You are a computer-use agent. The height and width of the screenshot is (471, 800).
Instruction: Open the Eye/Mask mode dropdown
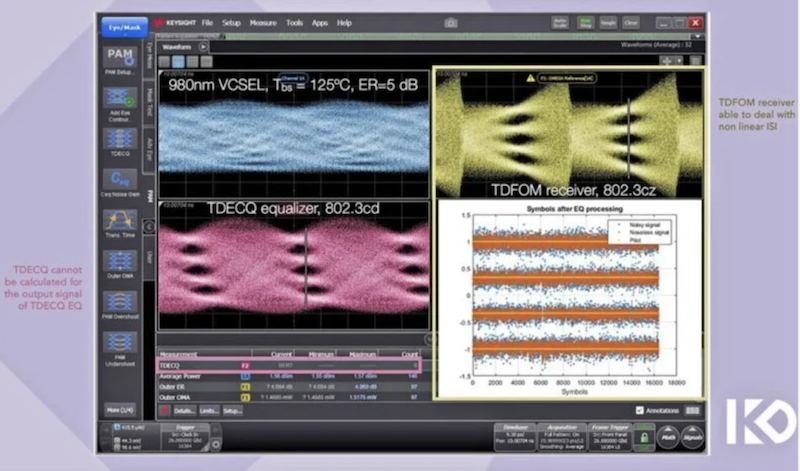click(x=124, y=28)
